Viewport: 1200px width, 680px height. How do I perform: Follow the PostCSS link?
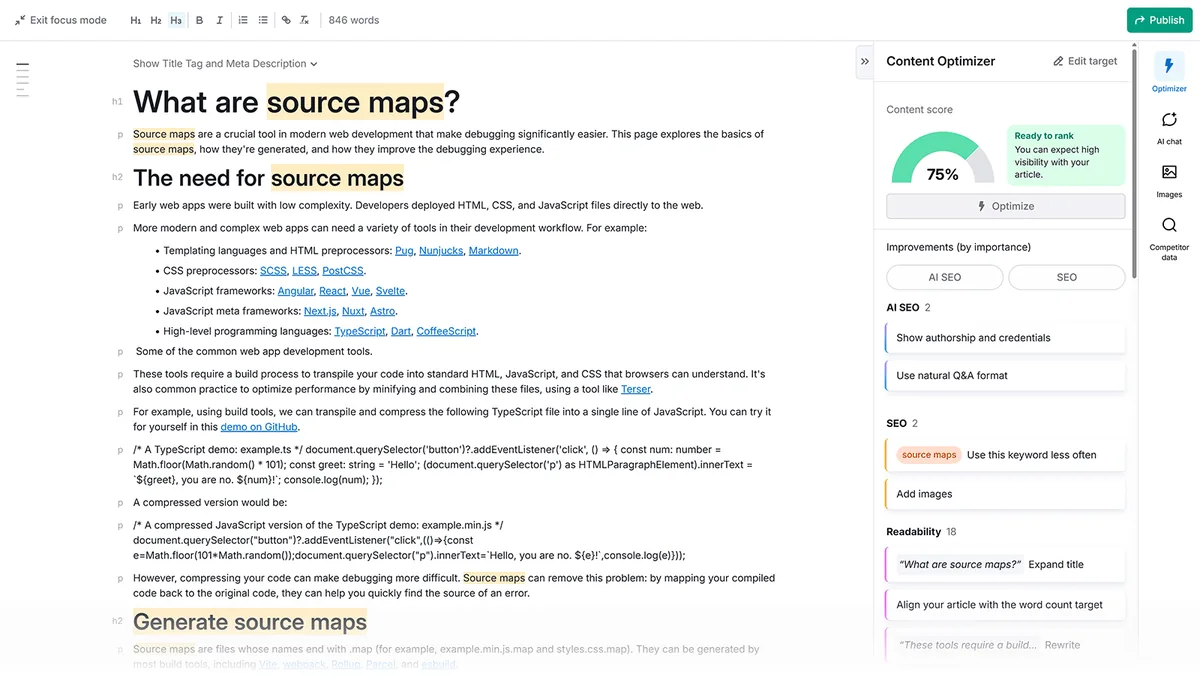343,271
